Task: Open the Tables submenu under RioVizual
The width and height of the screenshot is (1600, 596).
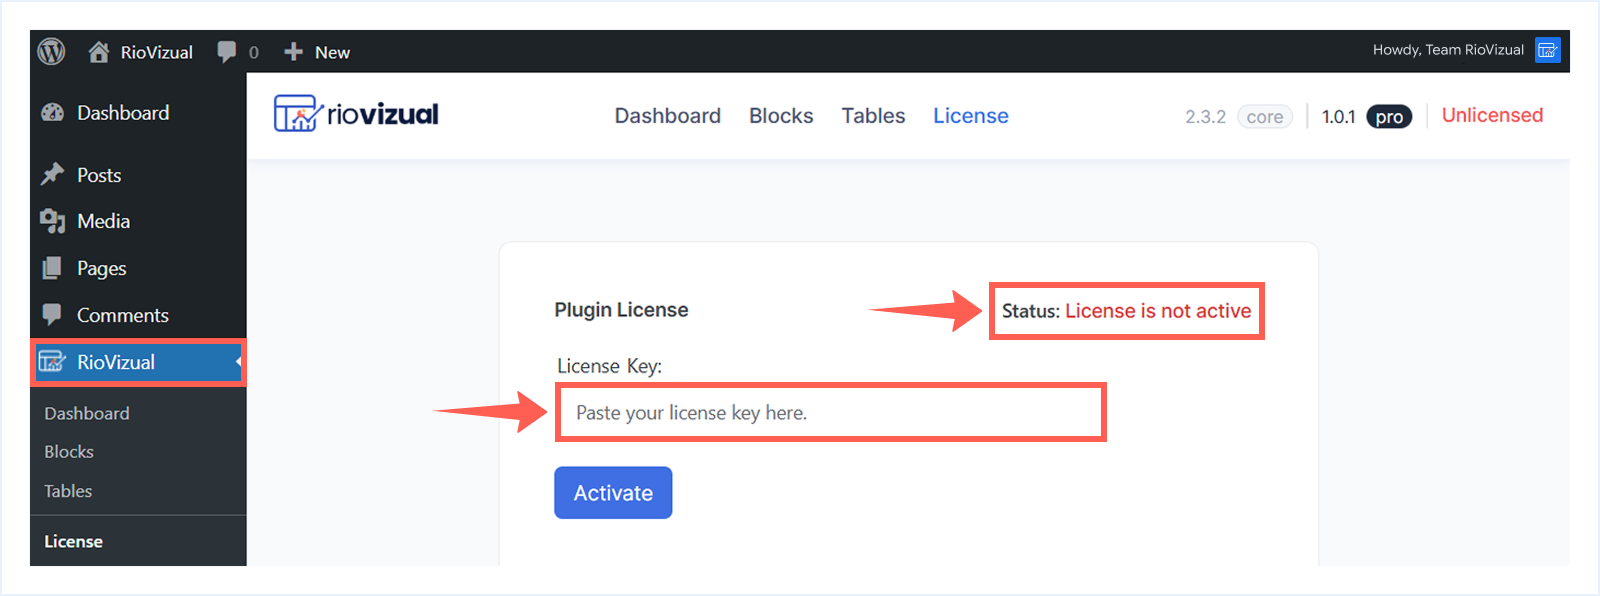Action: pos(68,491)
